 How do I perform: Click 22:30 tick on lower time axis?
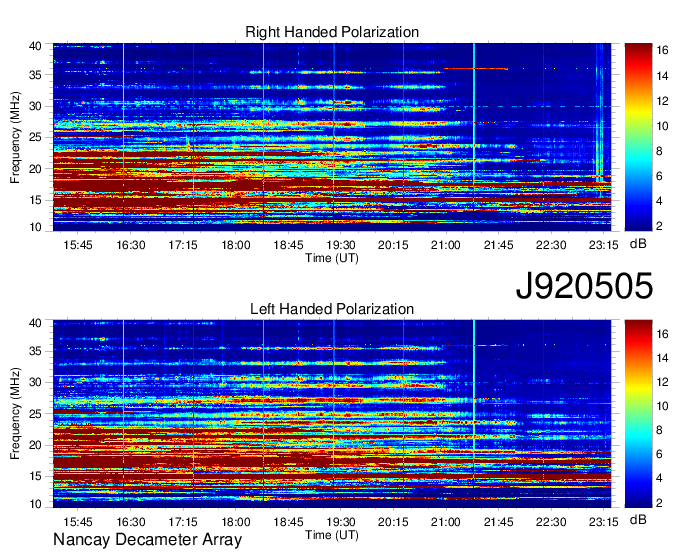click(x=551, y=522)
